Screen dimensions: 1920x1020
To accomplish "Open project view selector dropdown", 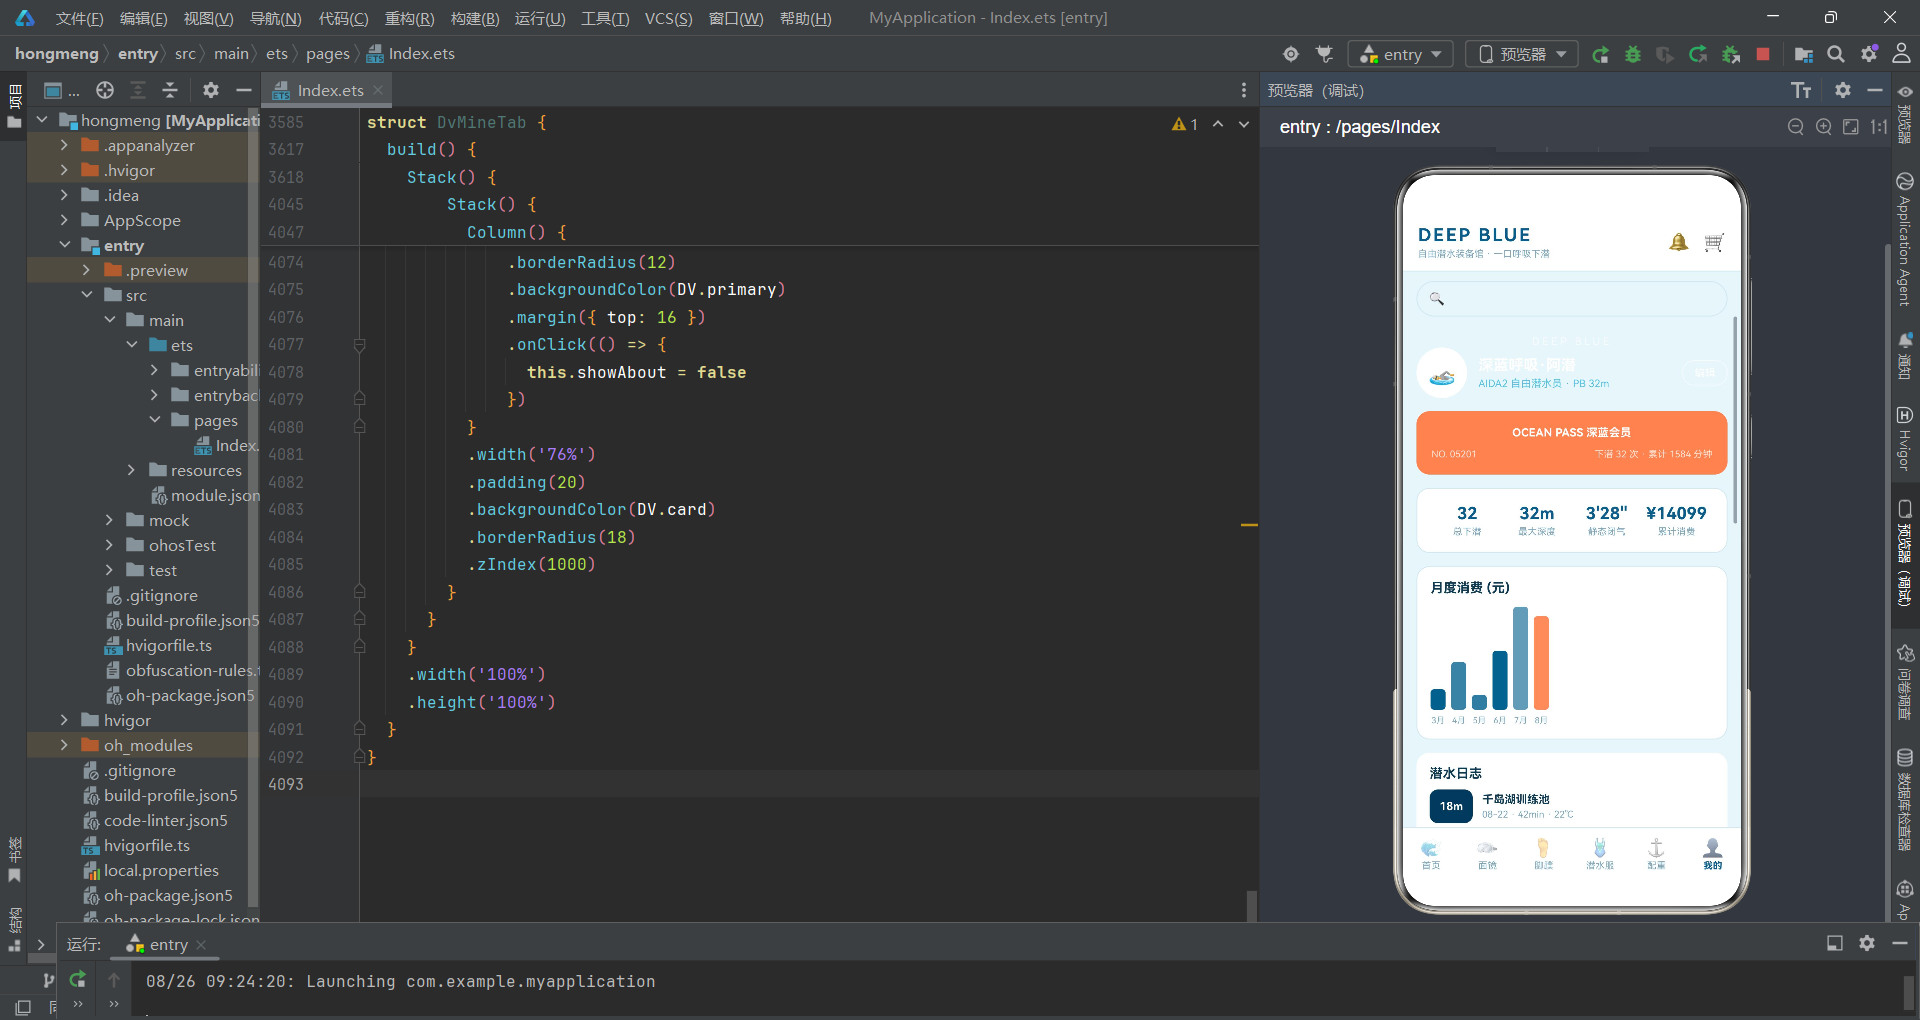I will pyautogui.click(x=61, y=90).
